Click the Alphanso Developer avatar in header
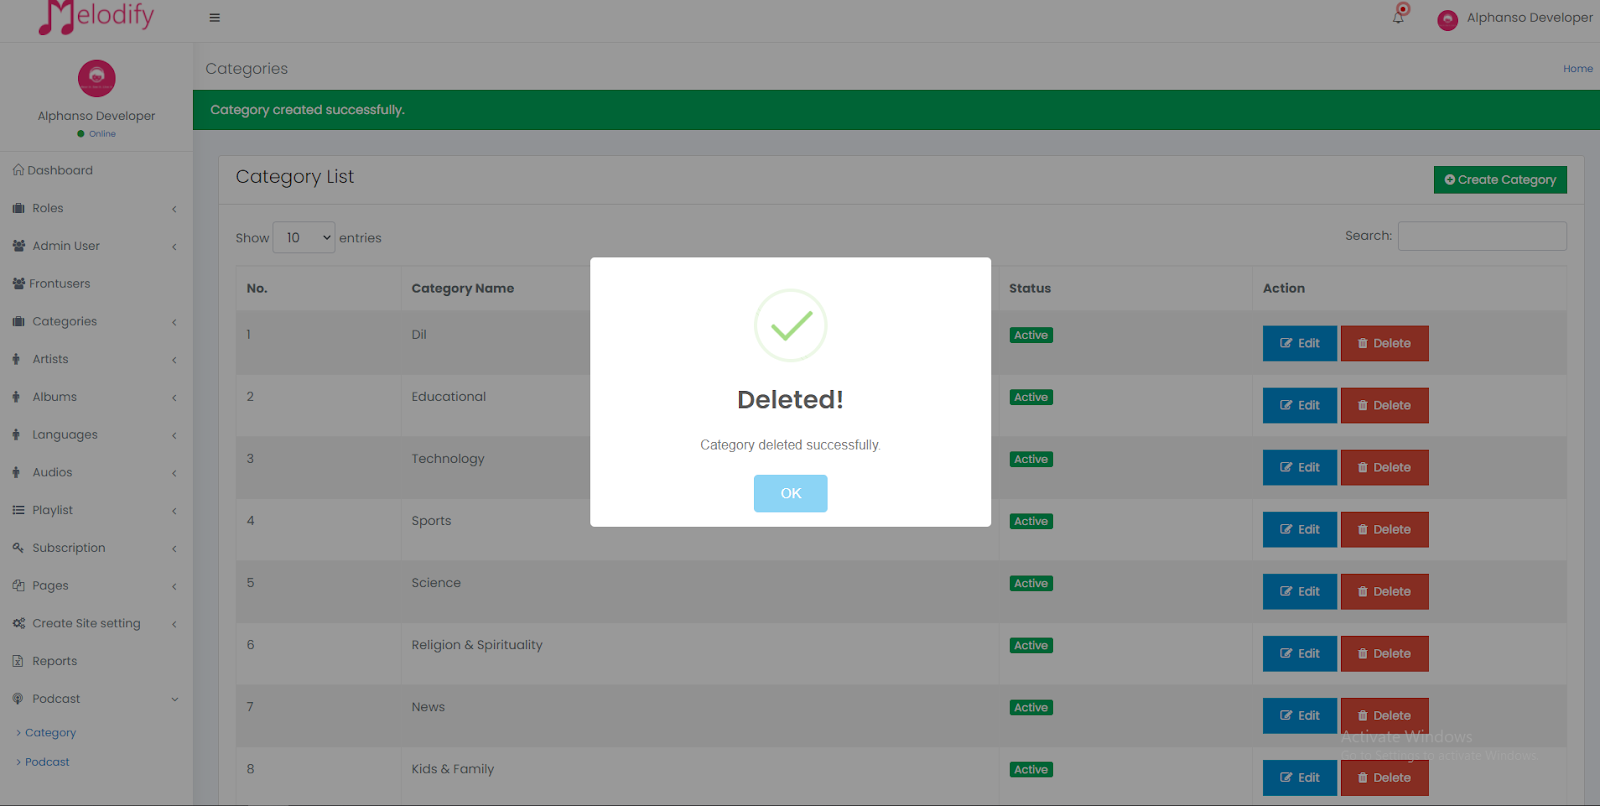The image size is (1600, 806). [1447, 19]
